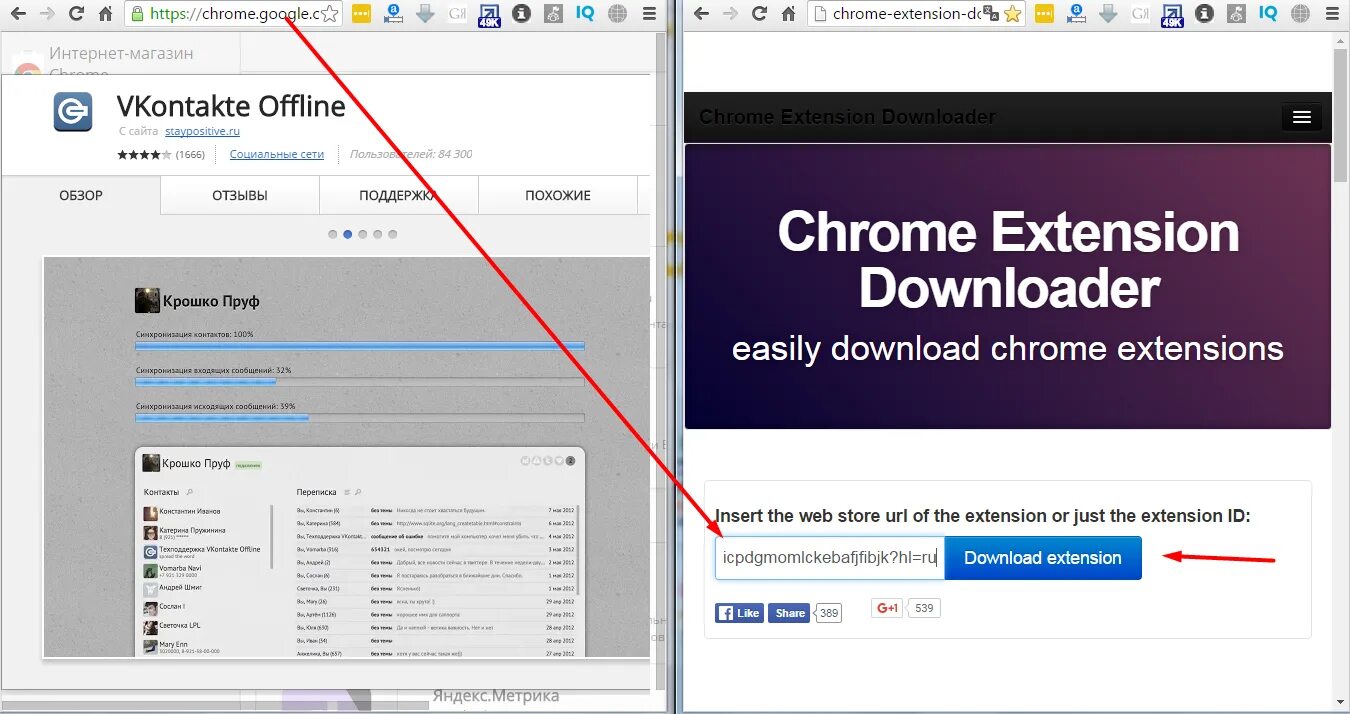This screenshot has height=714, width=1350.
Task: Click the extension URL input field
Action: [x=830, y=558]
